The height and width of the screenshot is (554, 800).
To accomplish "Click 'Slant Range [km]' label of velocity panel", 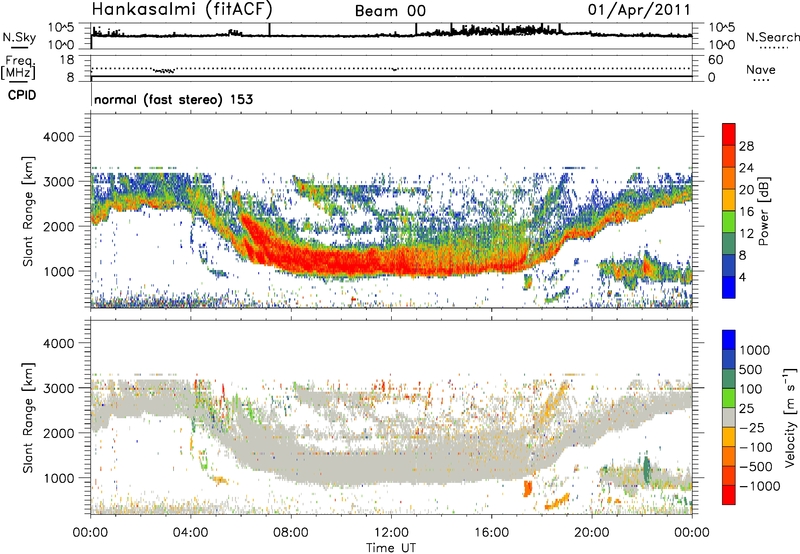I will click(28, 417).
